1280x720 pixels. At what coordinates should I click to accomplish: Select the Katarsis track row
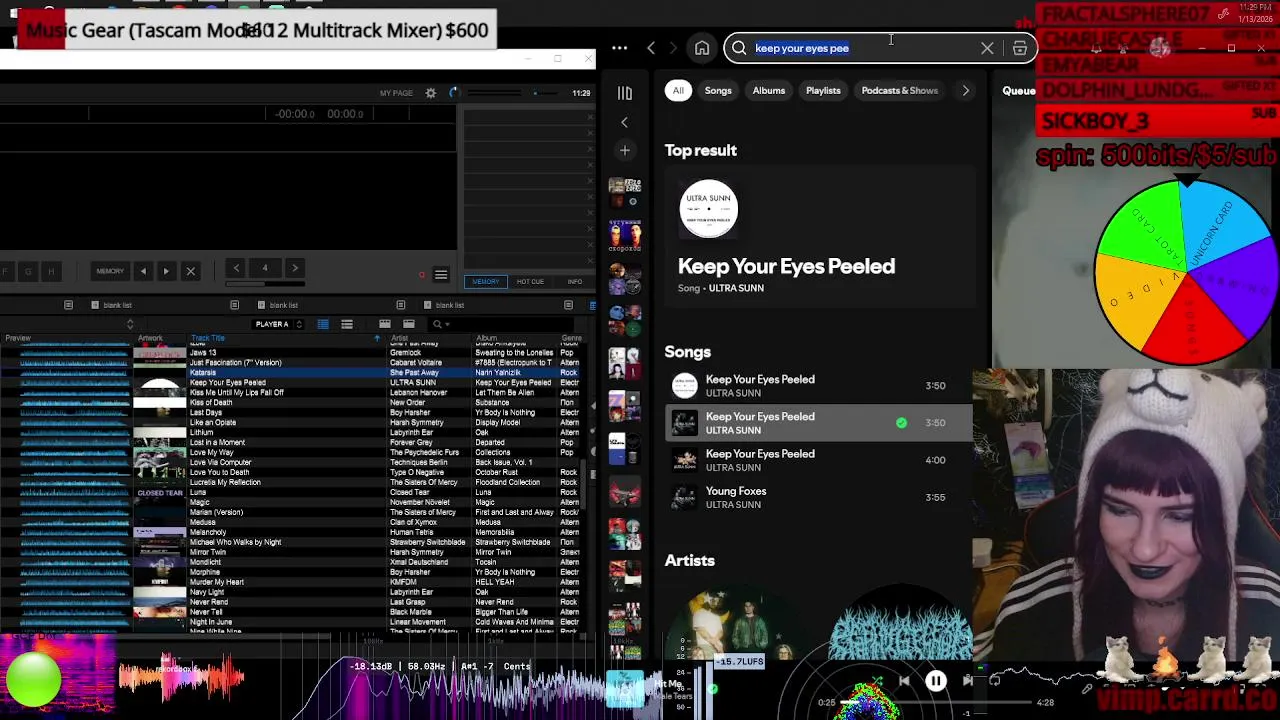point(290,372)
